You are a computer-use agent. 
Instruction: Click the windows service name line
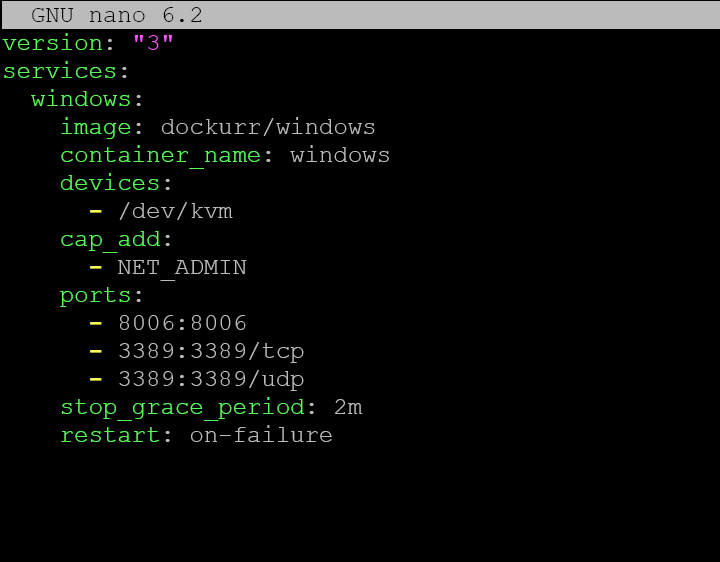tap(81, 99)
